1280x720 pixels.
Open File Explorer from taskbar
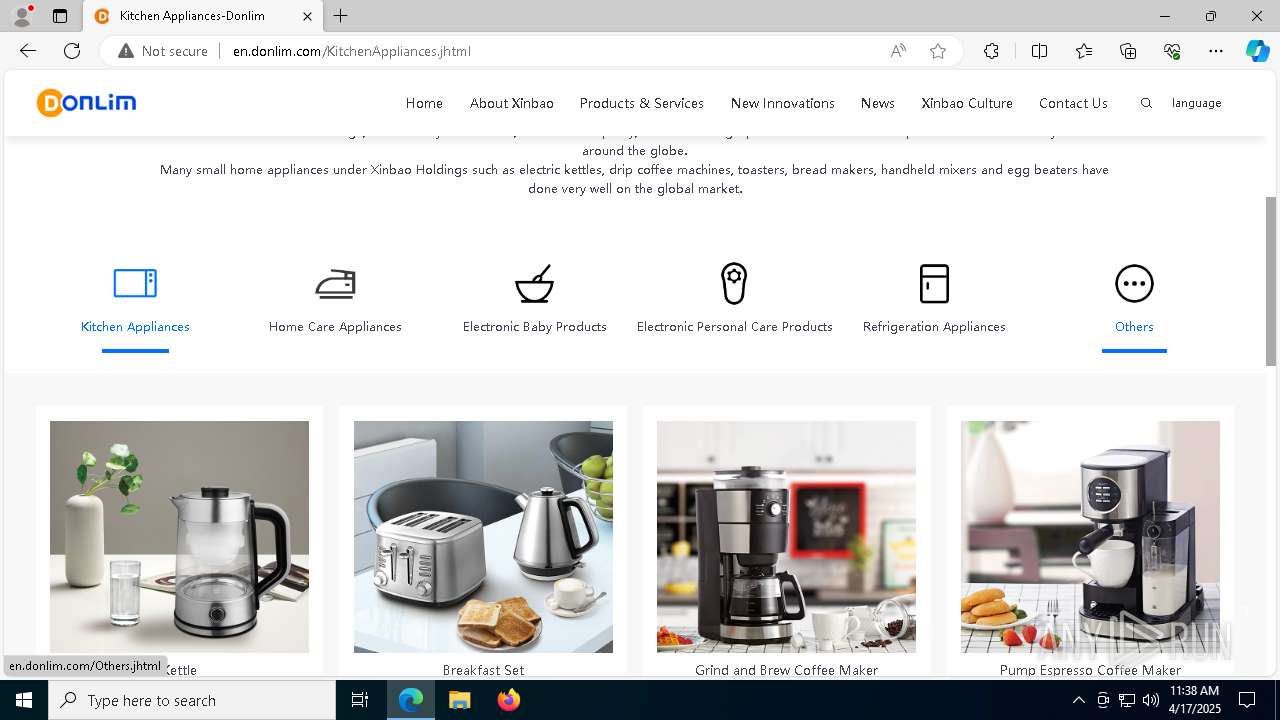[x=459, y=700]
